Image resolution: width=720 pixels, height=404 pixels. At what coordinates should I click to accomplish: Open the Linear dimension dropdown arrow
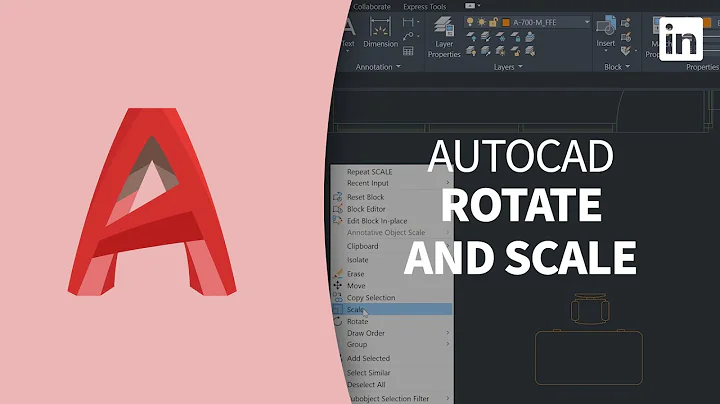(418, 22)
